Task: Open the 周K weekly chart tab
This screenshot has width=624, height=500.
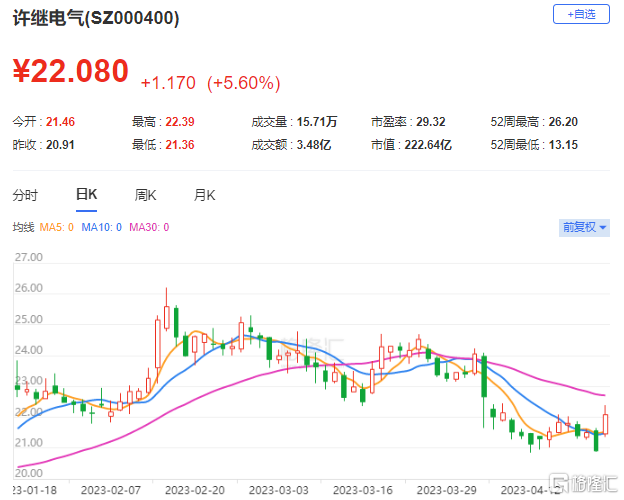Action: 145,195
